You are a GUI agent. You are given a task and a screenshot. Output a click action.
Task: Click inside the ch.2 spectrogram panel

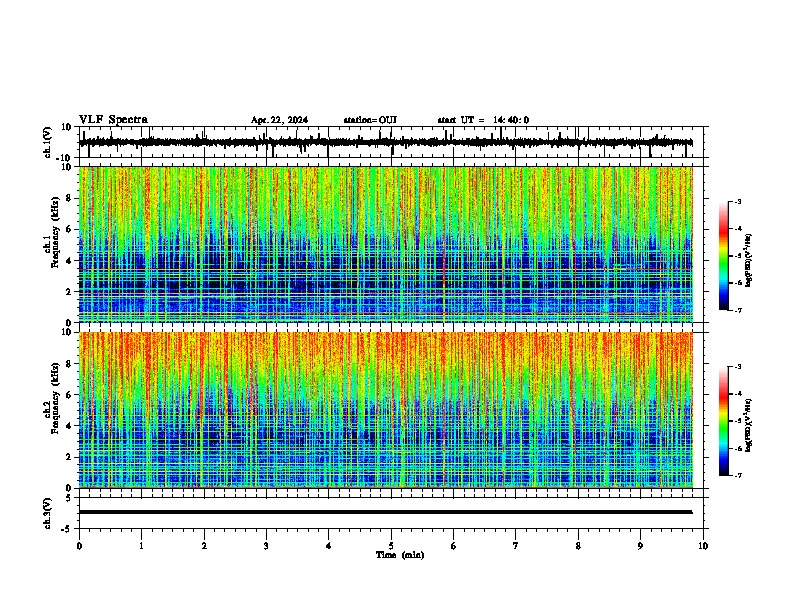point(386,410)
